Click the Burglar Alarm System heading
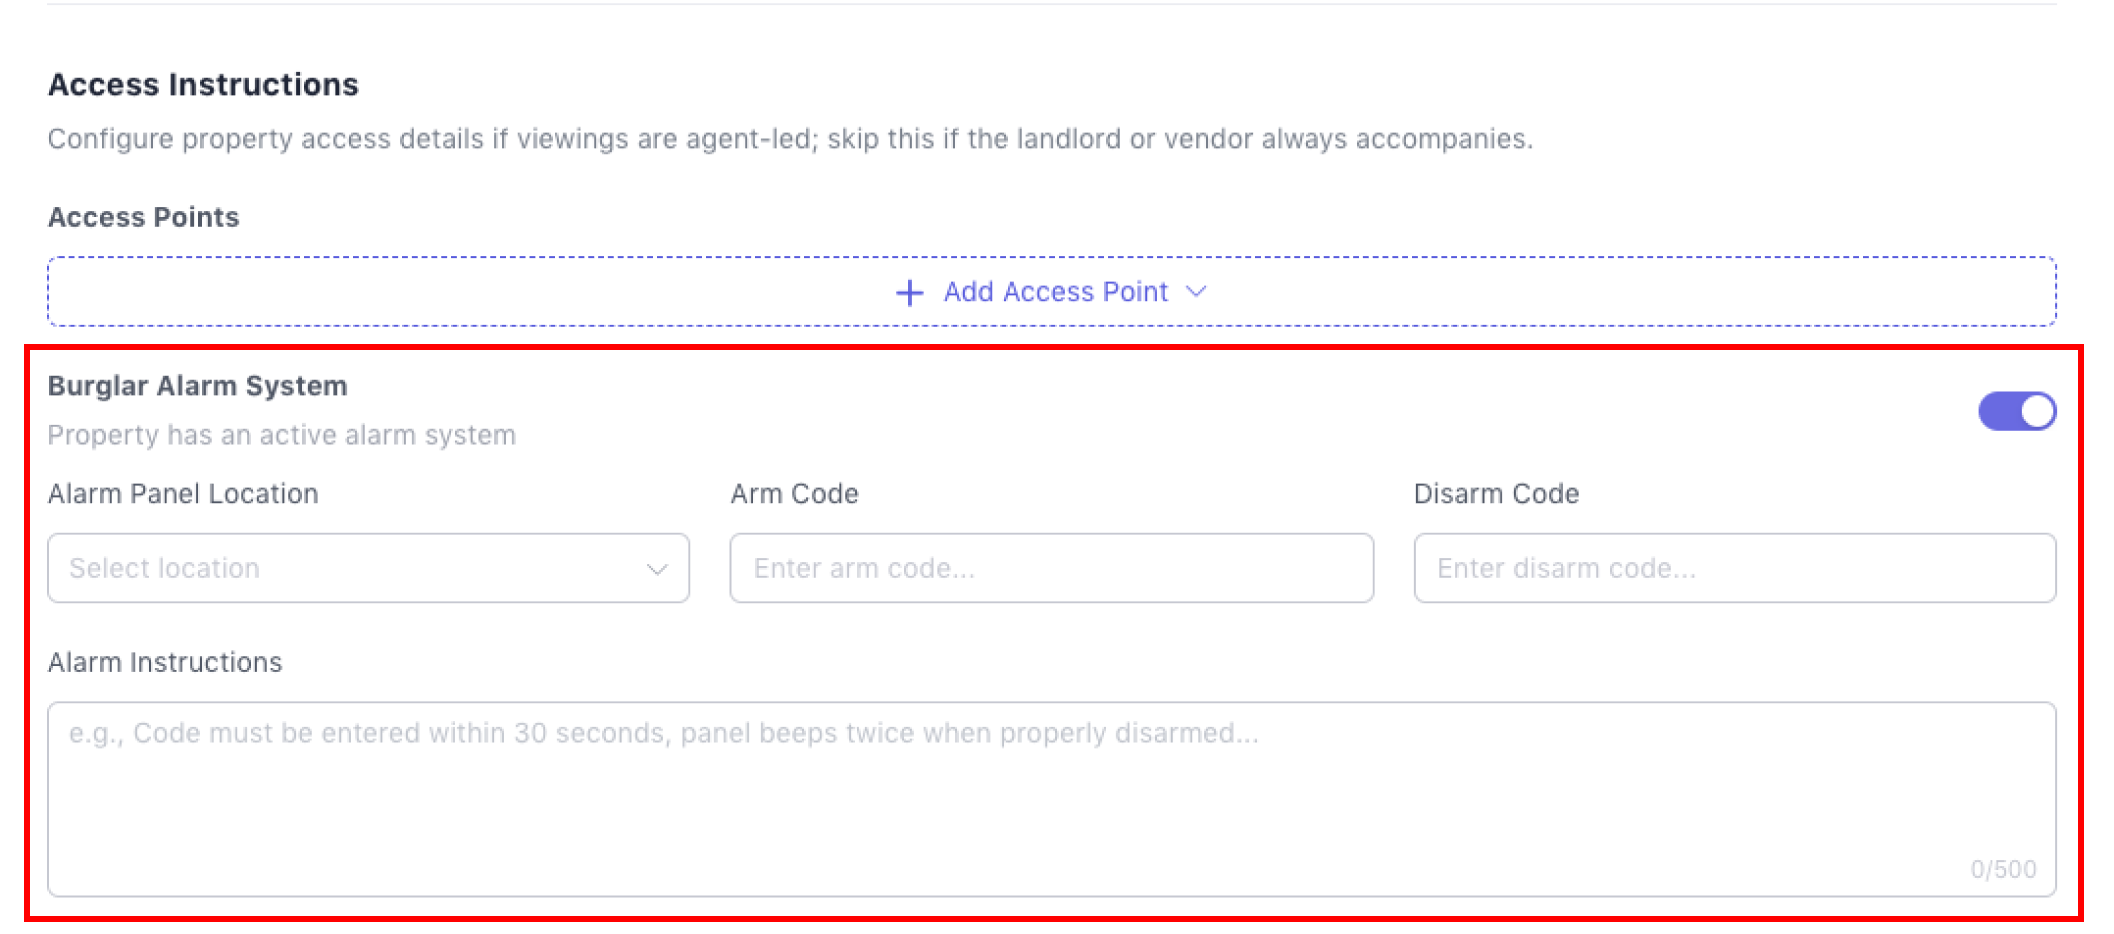This screenshot has width=2114, height=934. 197,386
